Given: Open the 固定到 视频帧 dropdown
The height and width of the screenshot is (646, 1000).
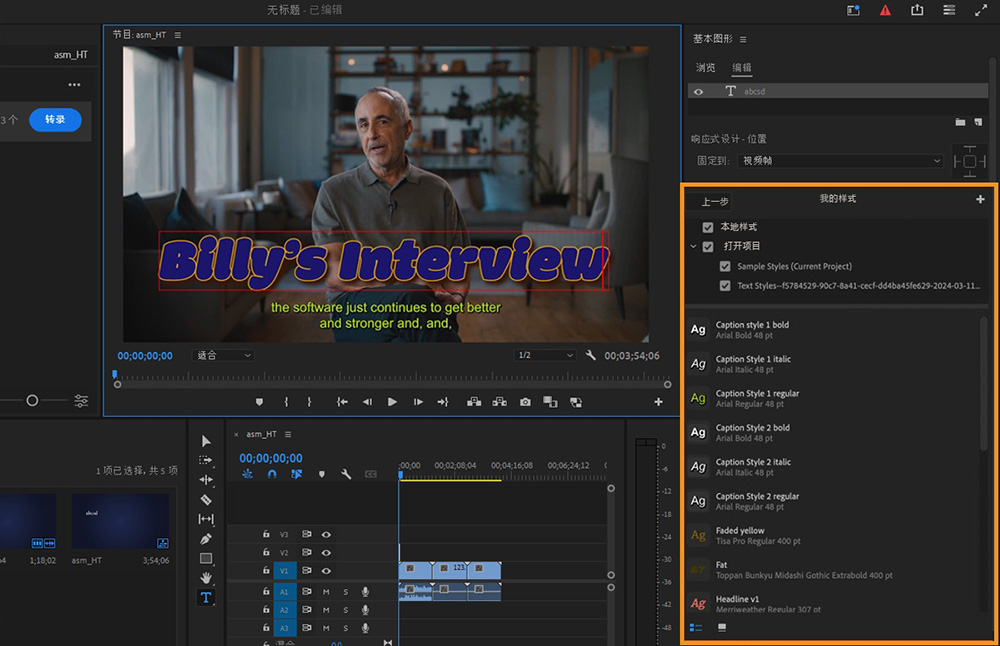Looking at the screenshot, I should click(841, 161).
